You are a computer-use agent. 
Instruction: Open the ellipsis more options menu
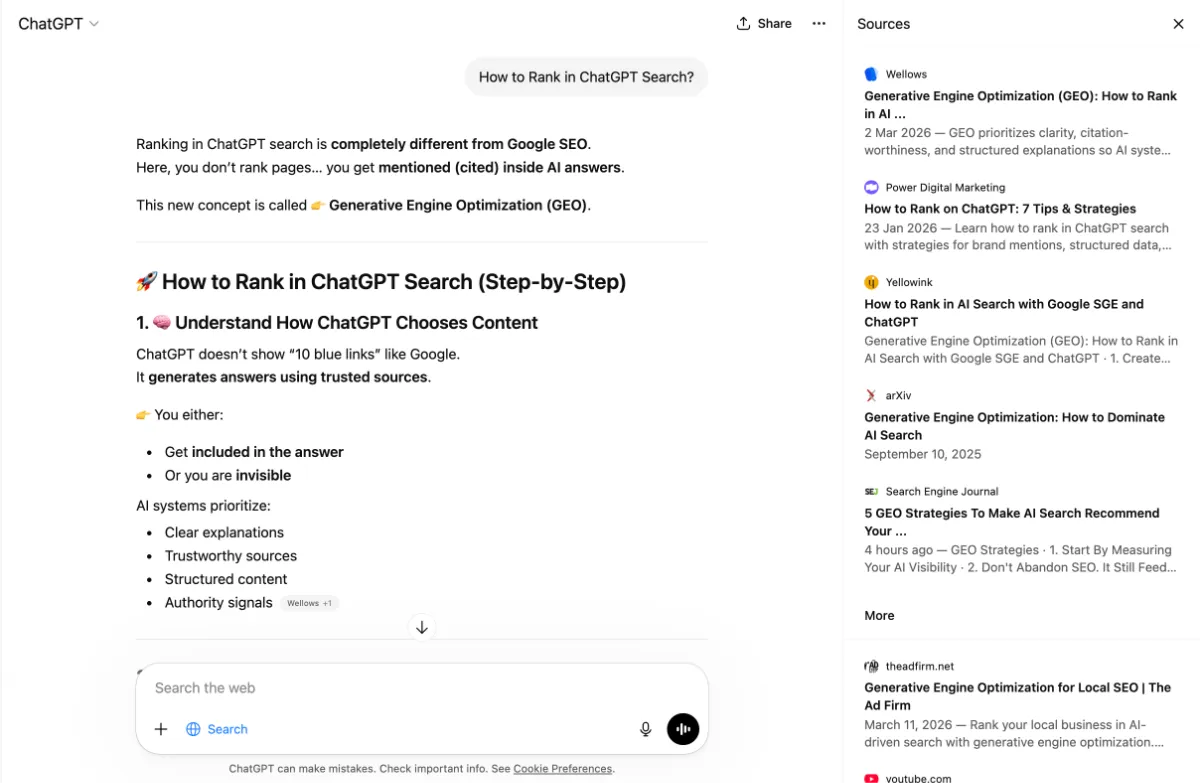[x=819, y=23]
